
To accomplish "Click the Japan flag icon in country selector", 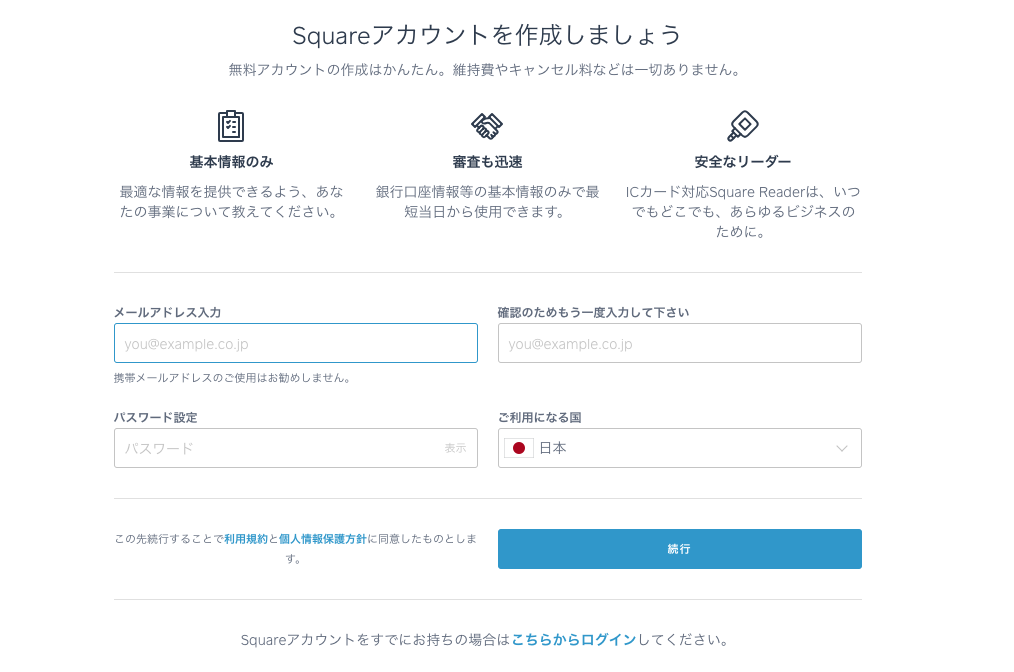I will 519,448.
